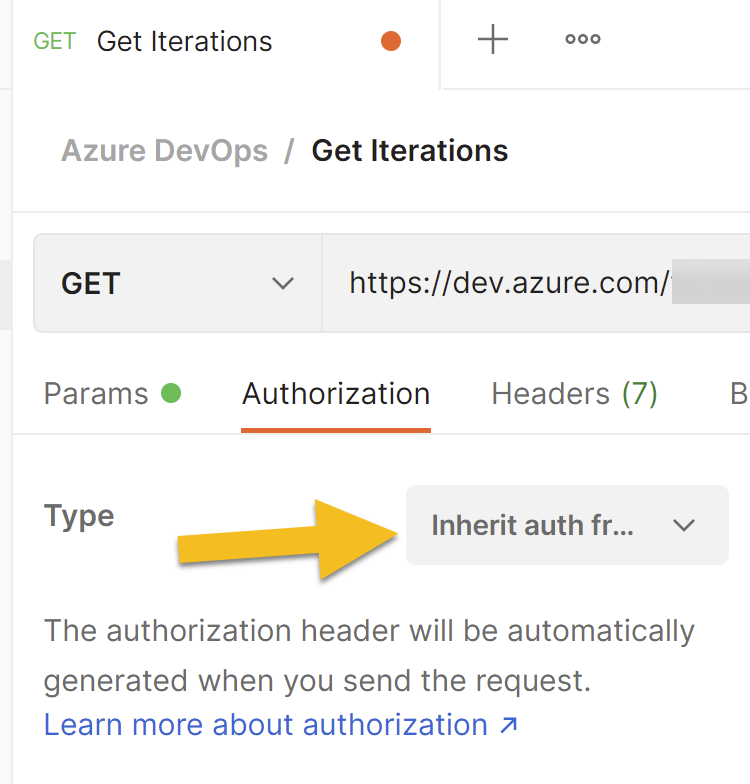Select the Authorization tab
The height and width of the screenshot is (784, 750).
tap(336, 394)
